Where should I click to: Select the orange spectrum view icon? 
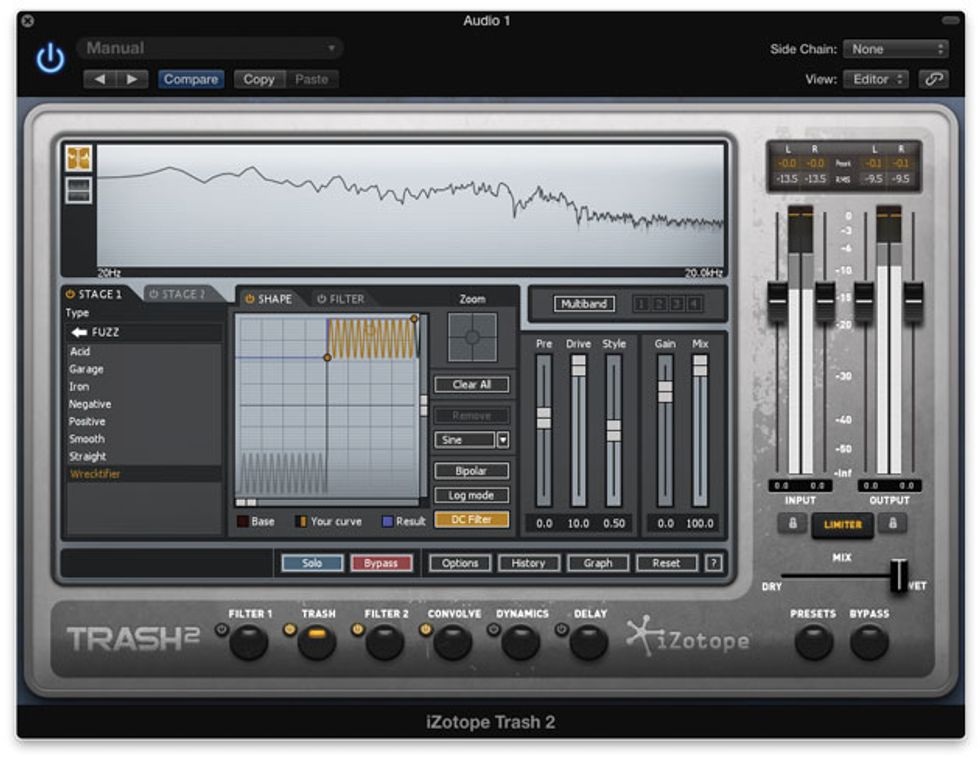click(79, 159)
